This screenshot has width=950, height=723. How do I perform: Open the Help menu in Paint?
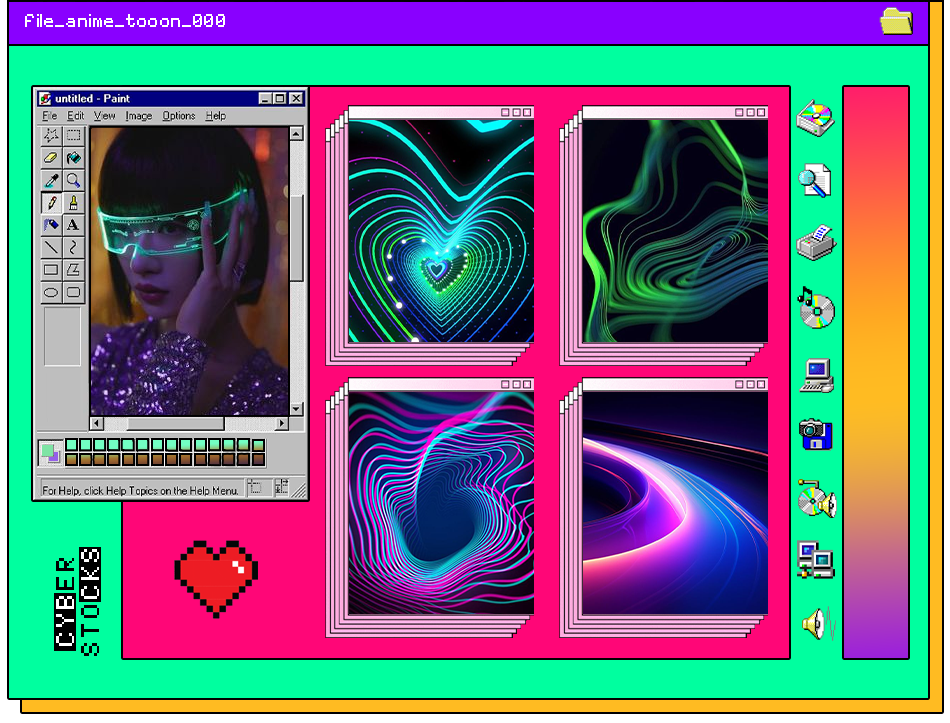(216, 116)
